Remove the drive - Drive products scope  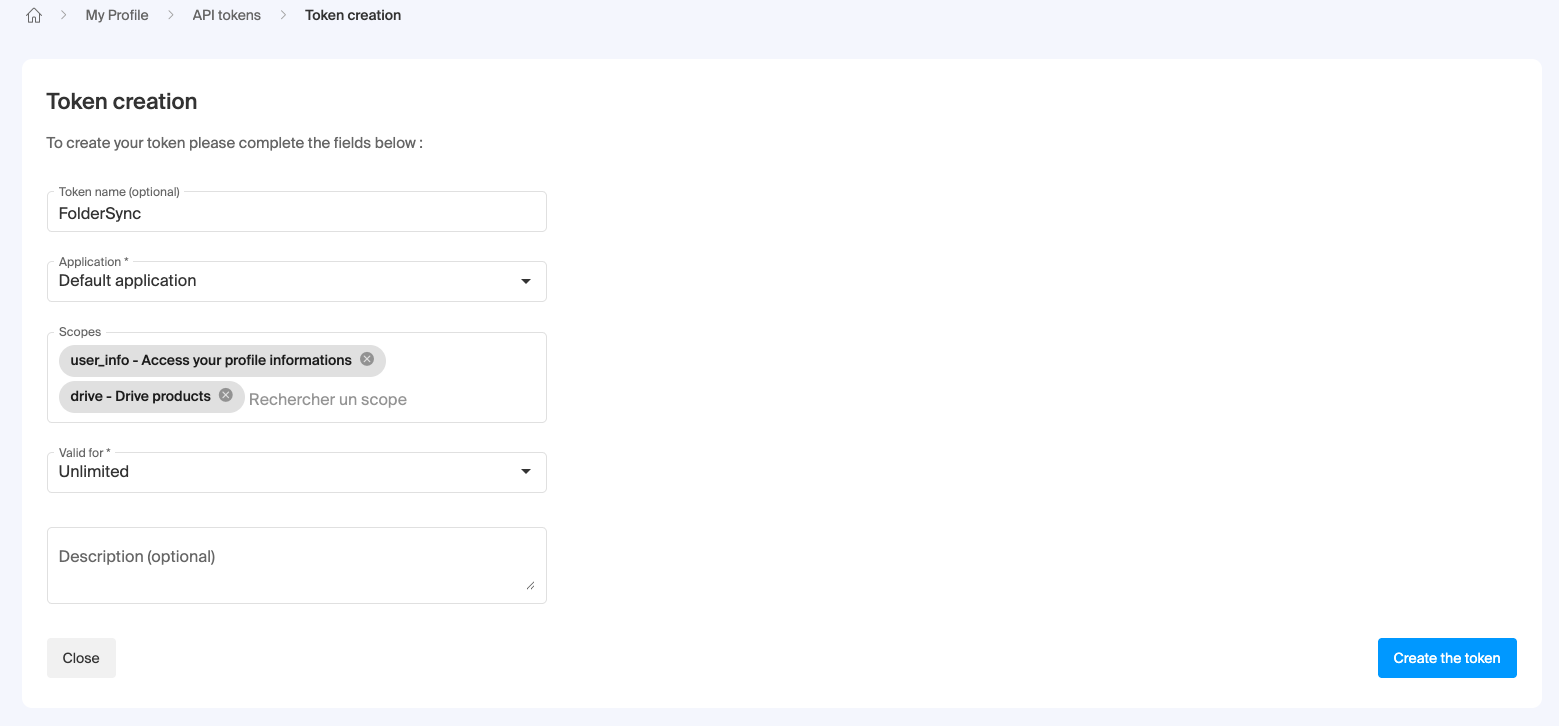(226, 396)
